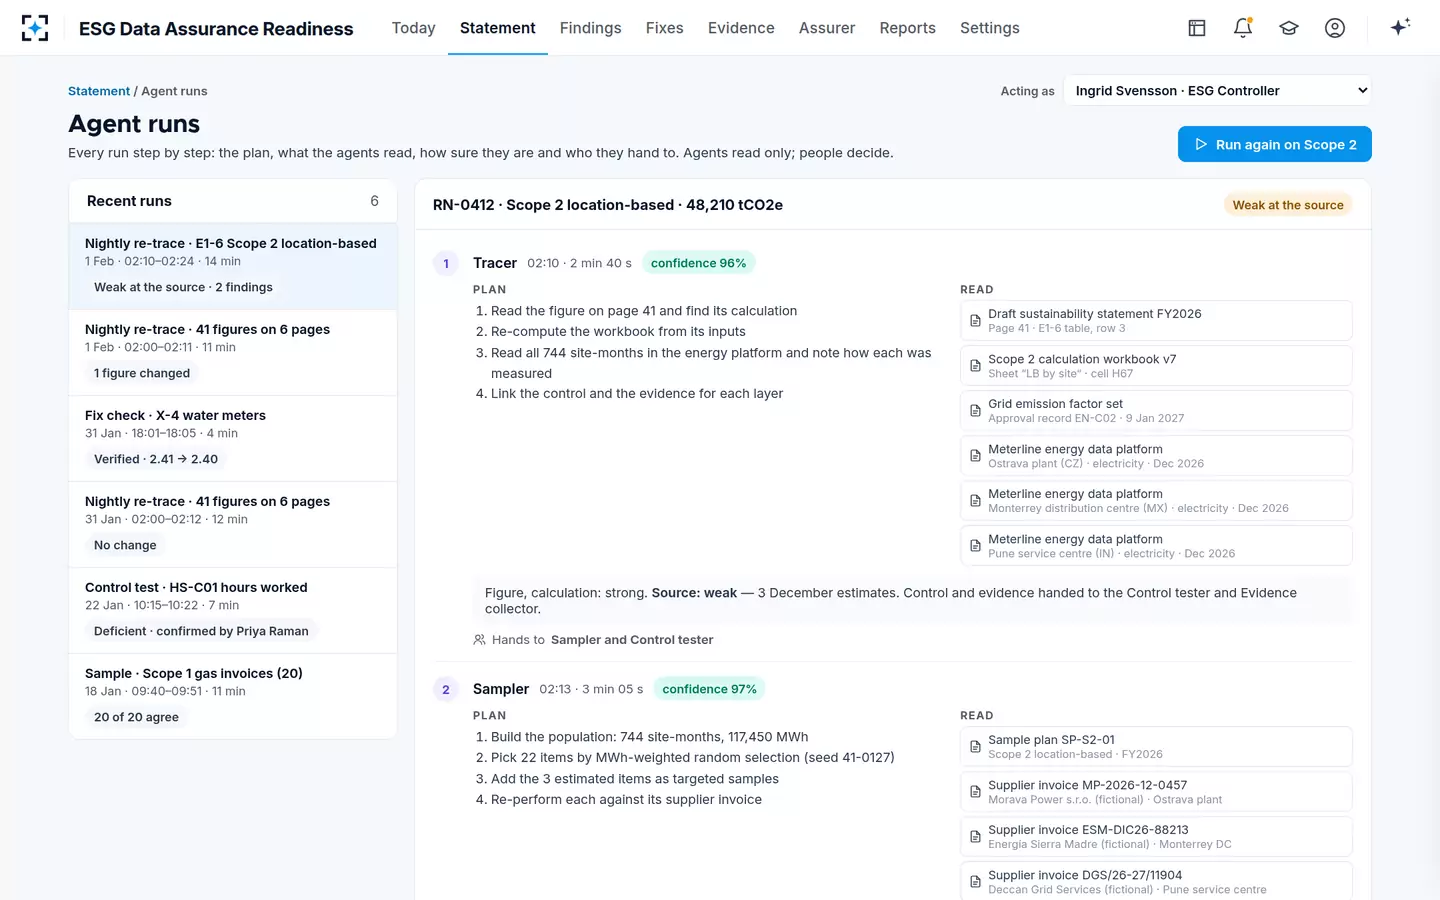This screenshot has width=1440, height=900.
Task: Open run Fix check X-4 water meters
Action: point(233,438)
